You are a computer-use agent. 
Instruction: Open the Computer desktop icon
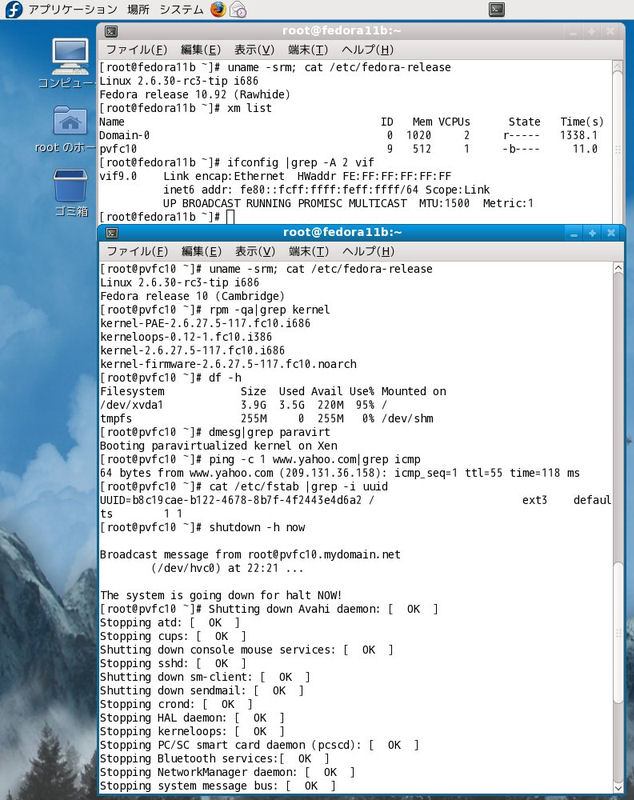click(69, 63)
